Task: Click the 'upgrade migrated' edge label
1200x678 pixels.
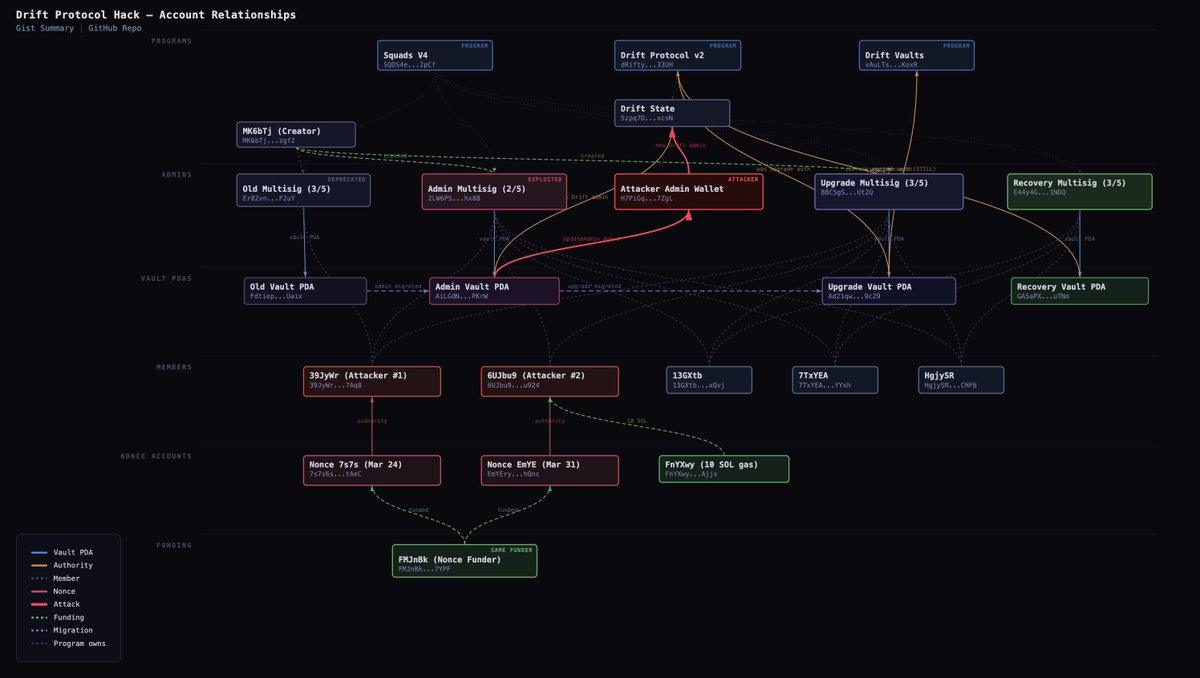Action: pos(594,286)
